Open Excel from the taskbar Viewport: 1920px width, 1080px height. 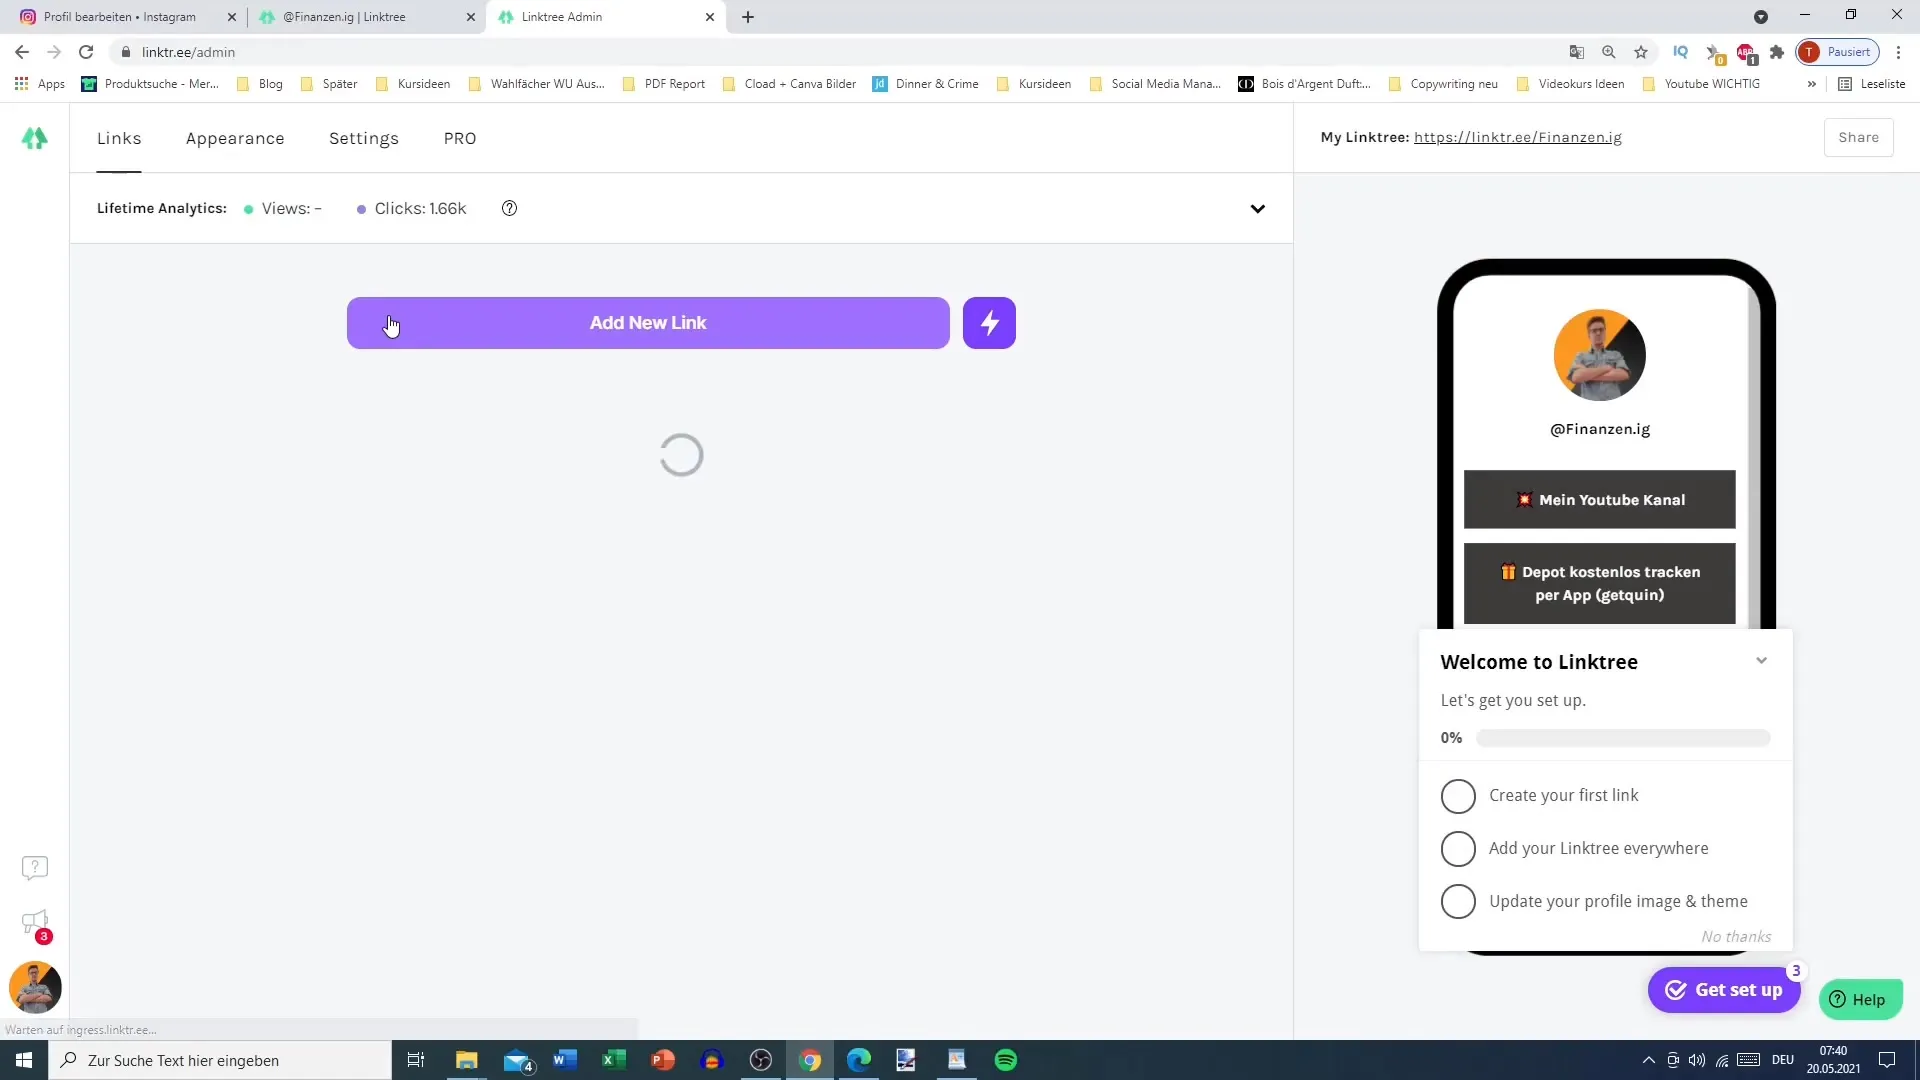[614, 1060]
